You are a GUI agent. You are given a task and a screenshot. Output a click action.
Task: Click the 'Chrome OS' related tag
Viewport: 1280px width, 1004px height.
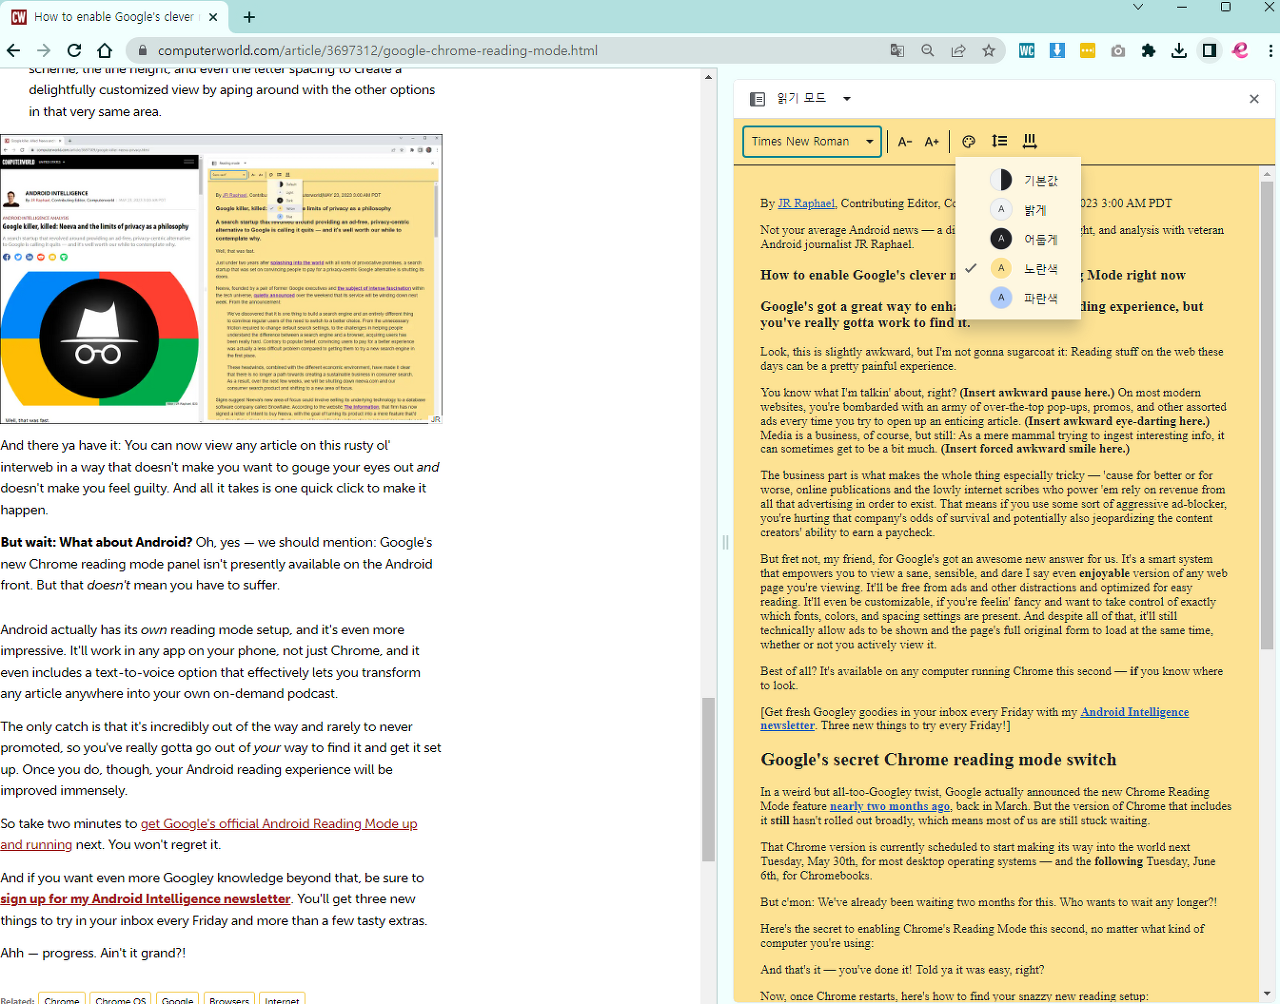tap(121, 999)
